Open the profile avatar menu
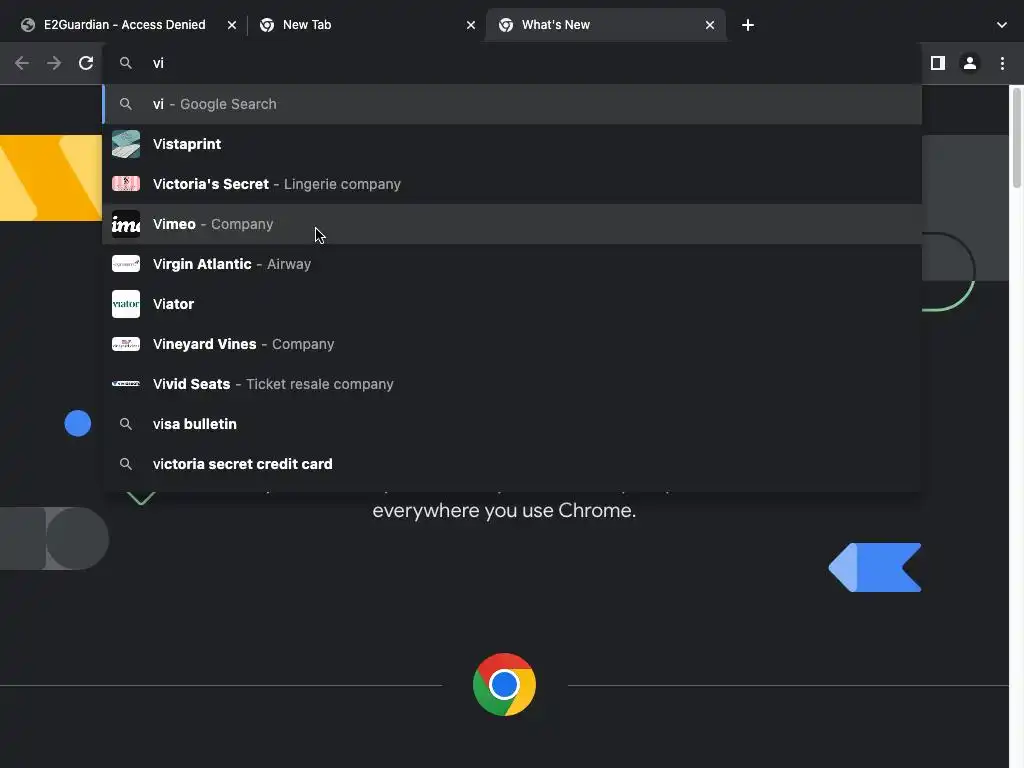The image size is (1024, 768). click(x=970, y=63)
